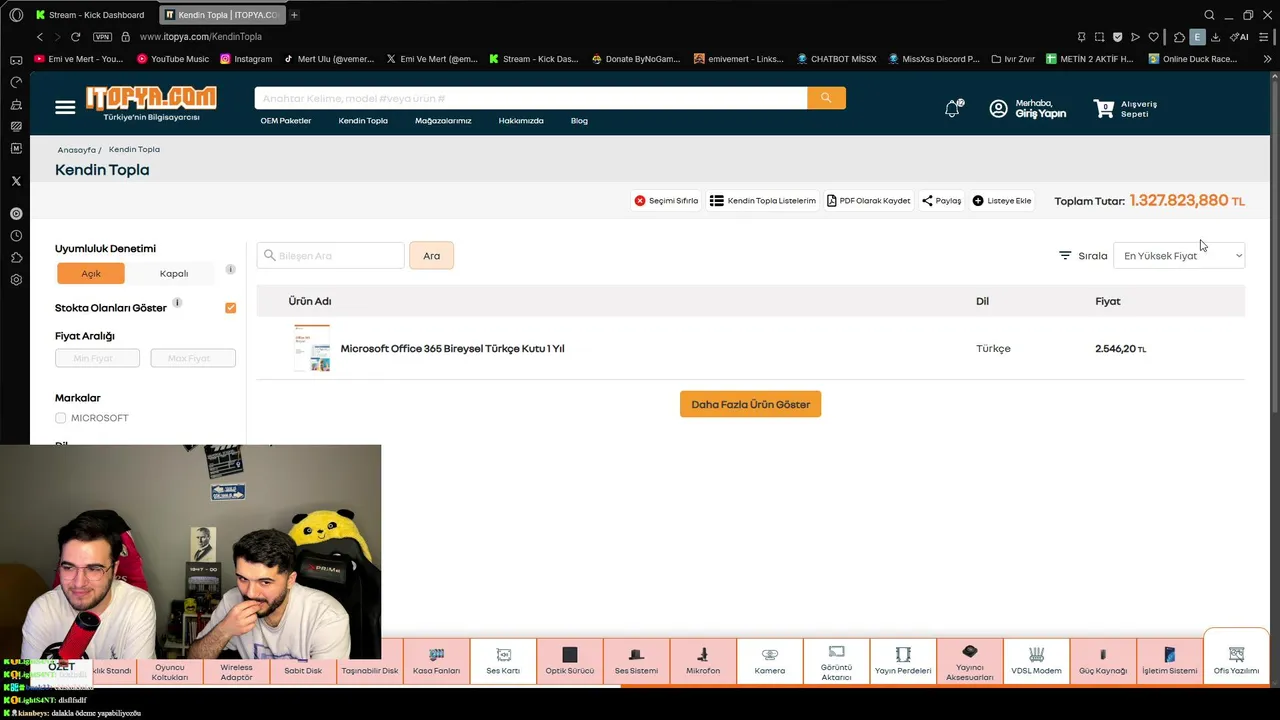Select the Ses Sistemi component category
1280x720 pixels.
pyautogui.click(x=636, y=661)
